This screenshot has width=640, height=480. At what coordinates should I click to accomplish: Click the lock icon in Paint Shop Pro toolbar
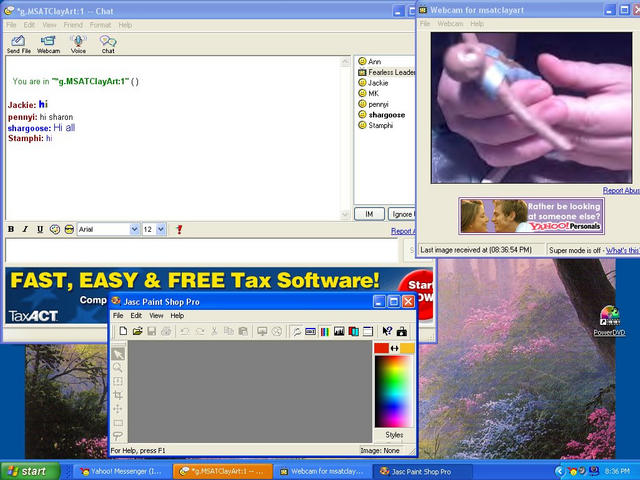pos(402,331)
